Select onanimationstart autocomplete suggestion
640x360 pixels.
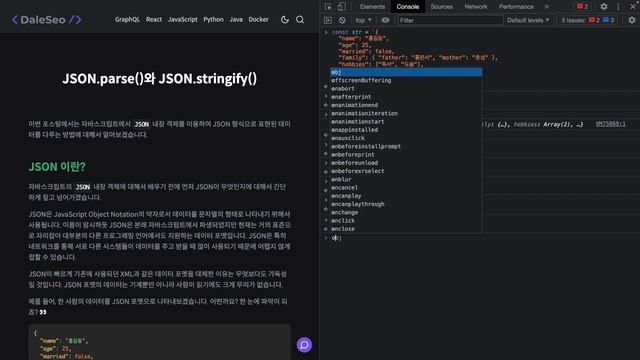coord(406,122)
